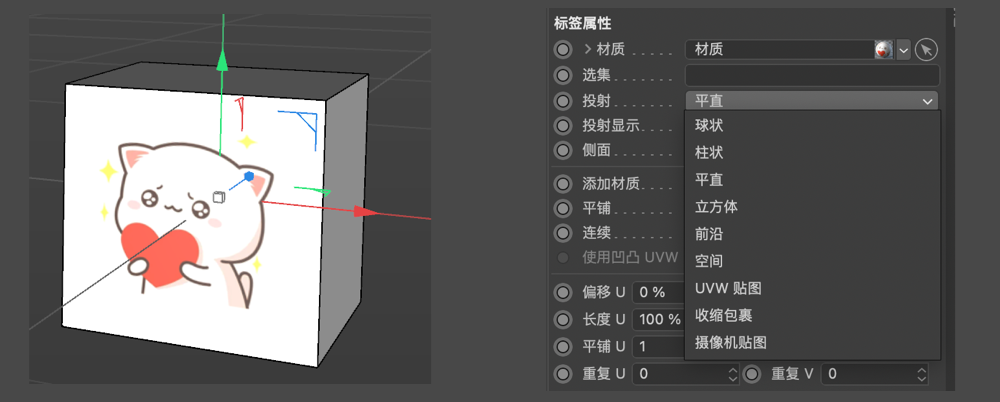Expand the 材质 disclosure arrow

(x=588, y=50)
